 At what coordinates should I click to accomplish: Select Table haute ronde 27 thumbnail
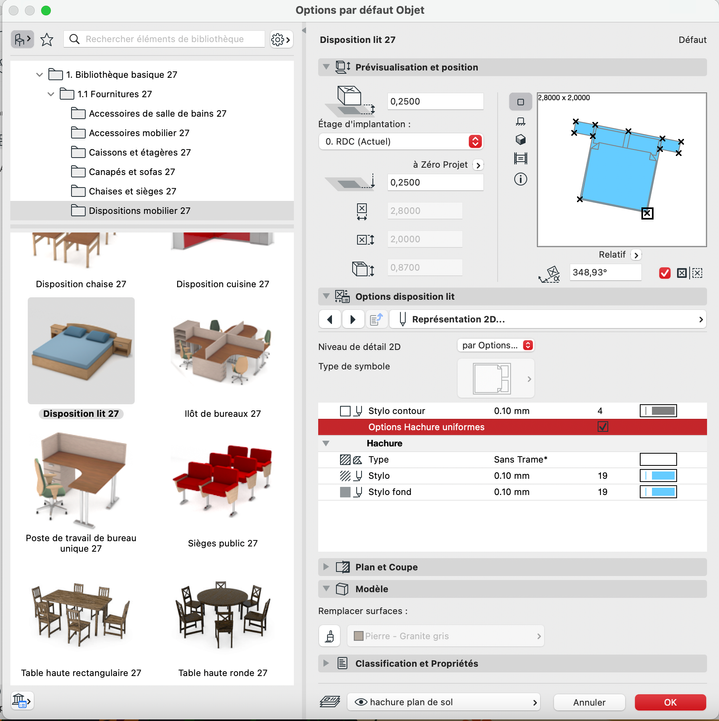223,614
